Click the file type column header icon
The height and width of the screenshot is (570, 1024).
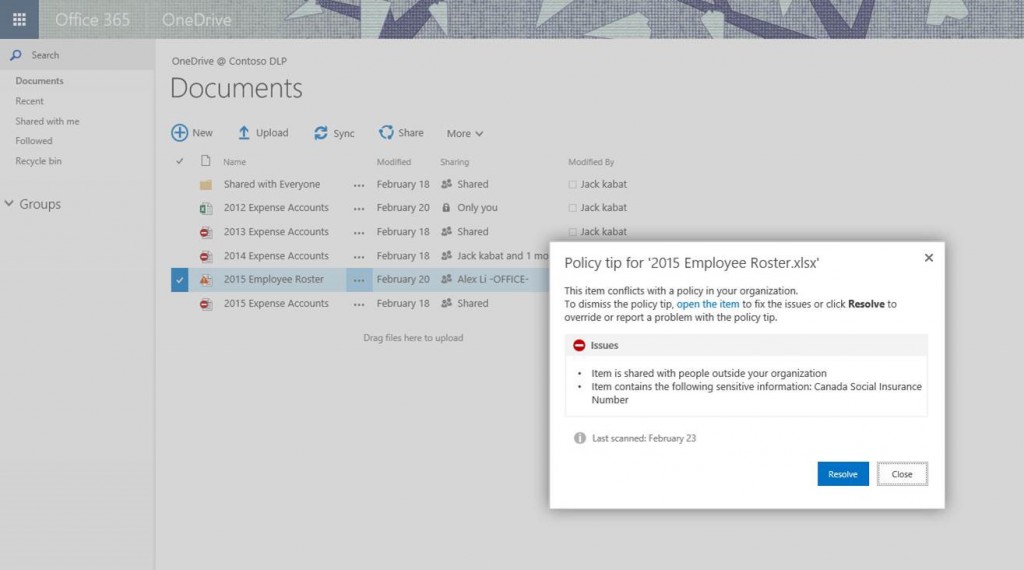(206, 161)
